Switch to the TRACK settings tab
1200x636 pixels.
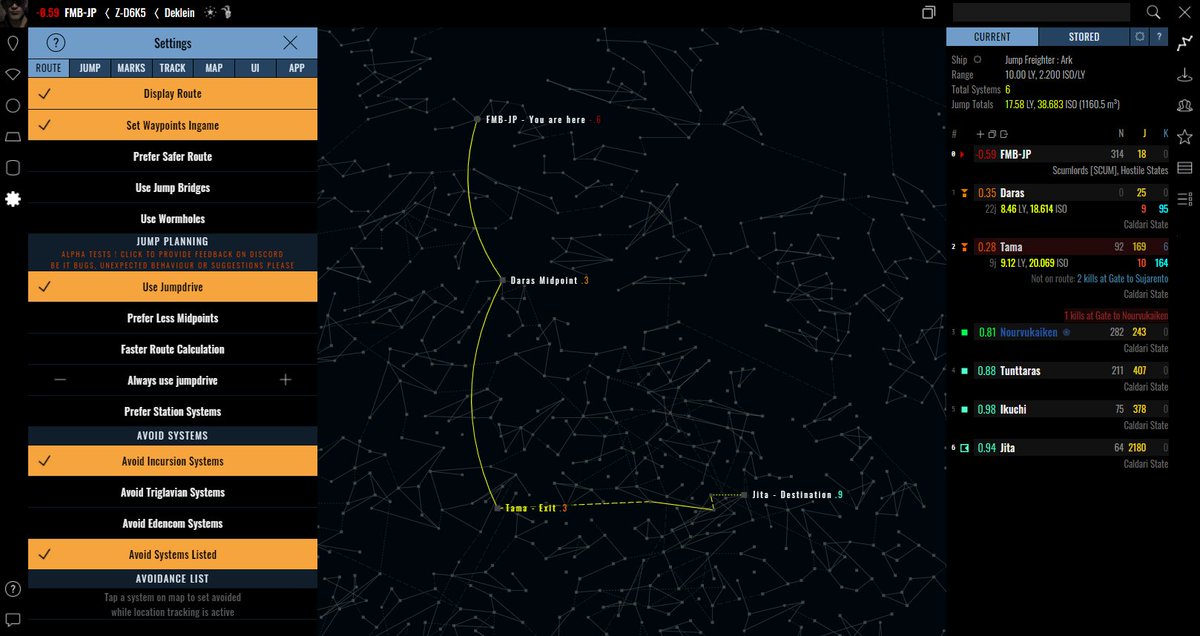(173, 68)
